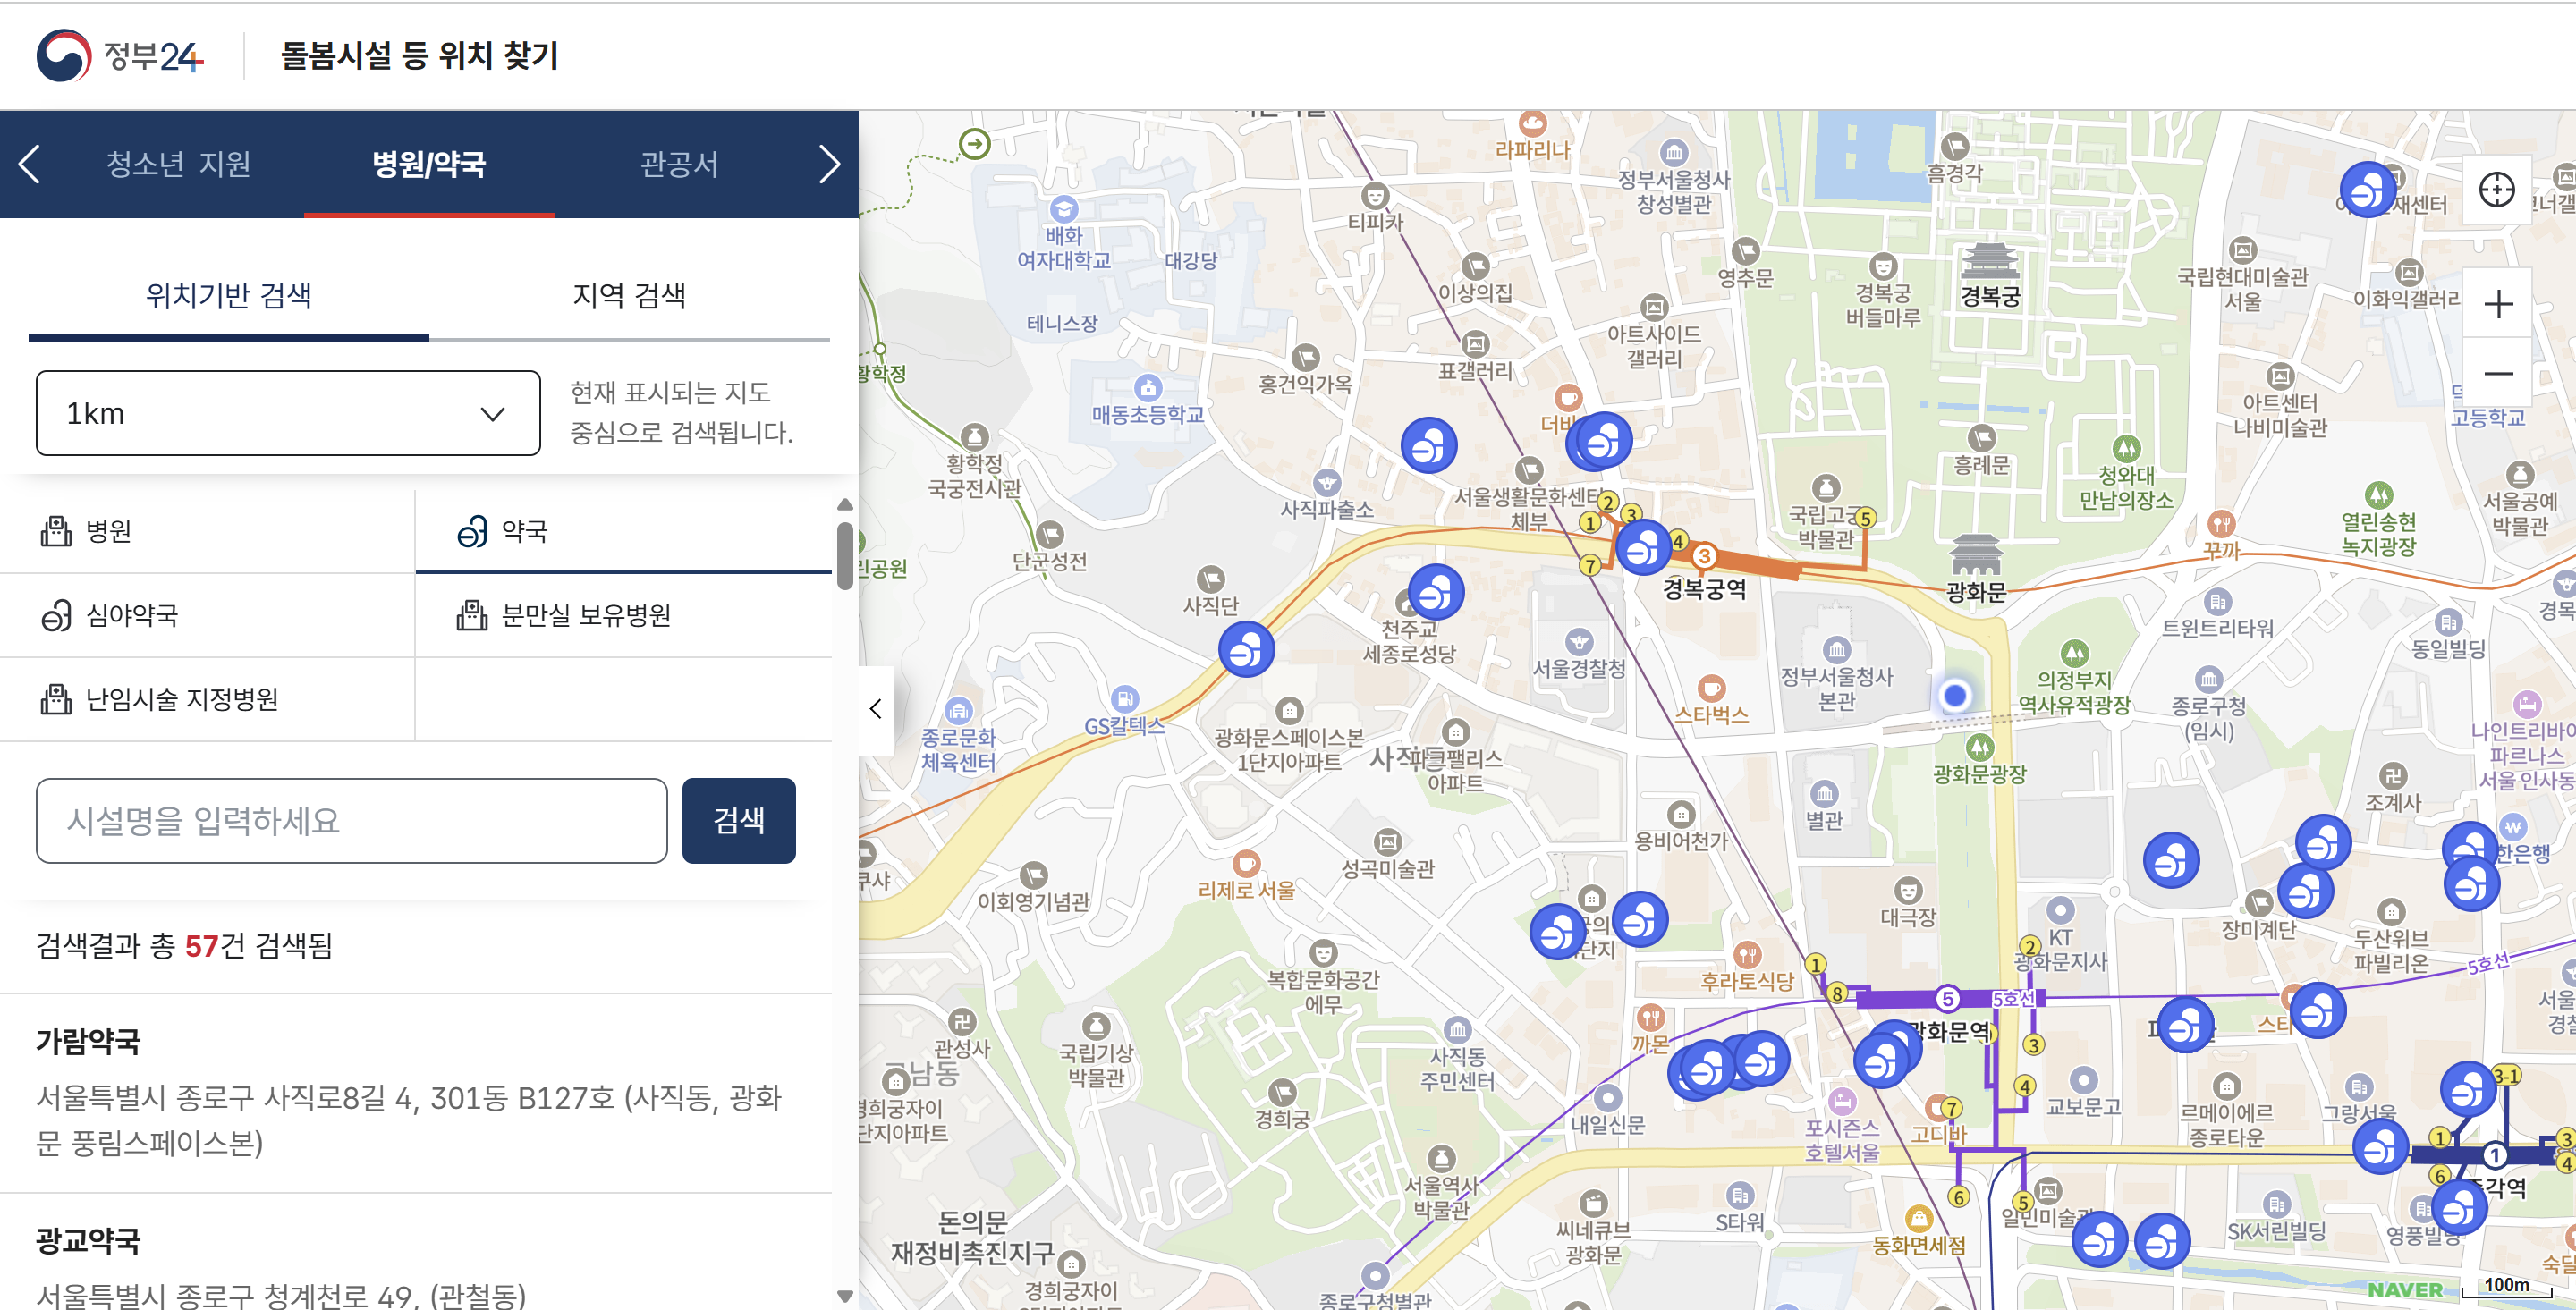Click the scroll-down arrow of results list
Screen dimensions: 2576x1310
[x=845, y=1296]
